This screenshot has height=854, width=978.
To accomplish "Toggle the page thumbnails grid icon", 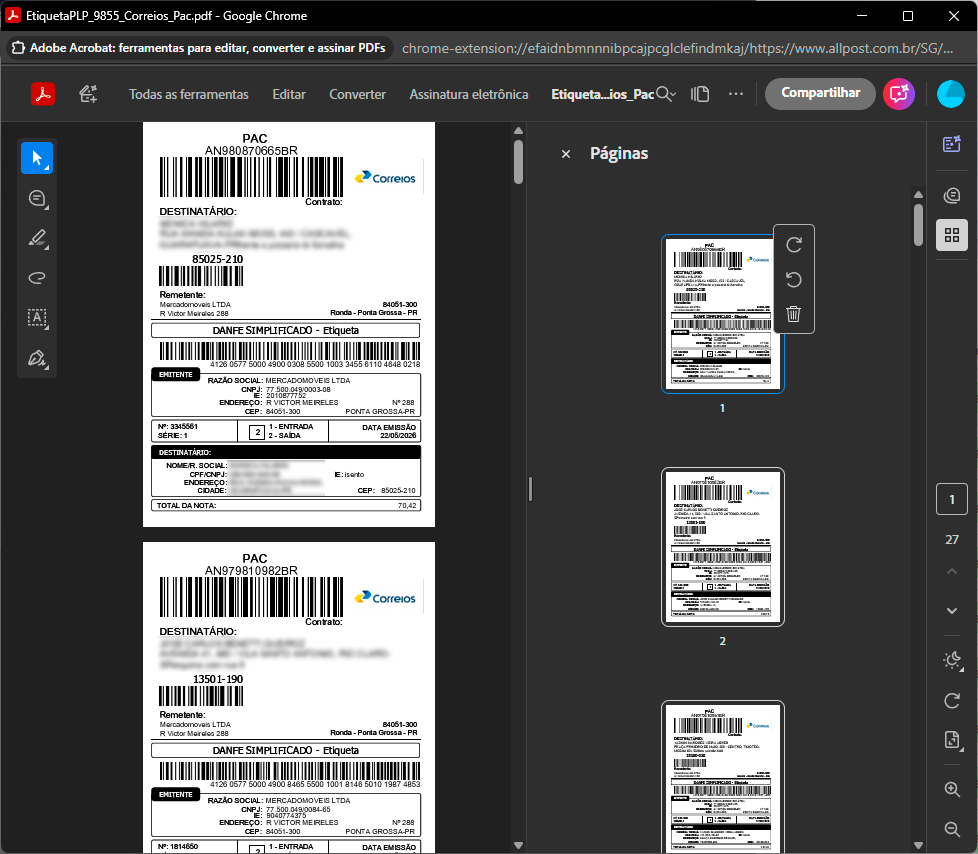I will [x=952, y=235].
